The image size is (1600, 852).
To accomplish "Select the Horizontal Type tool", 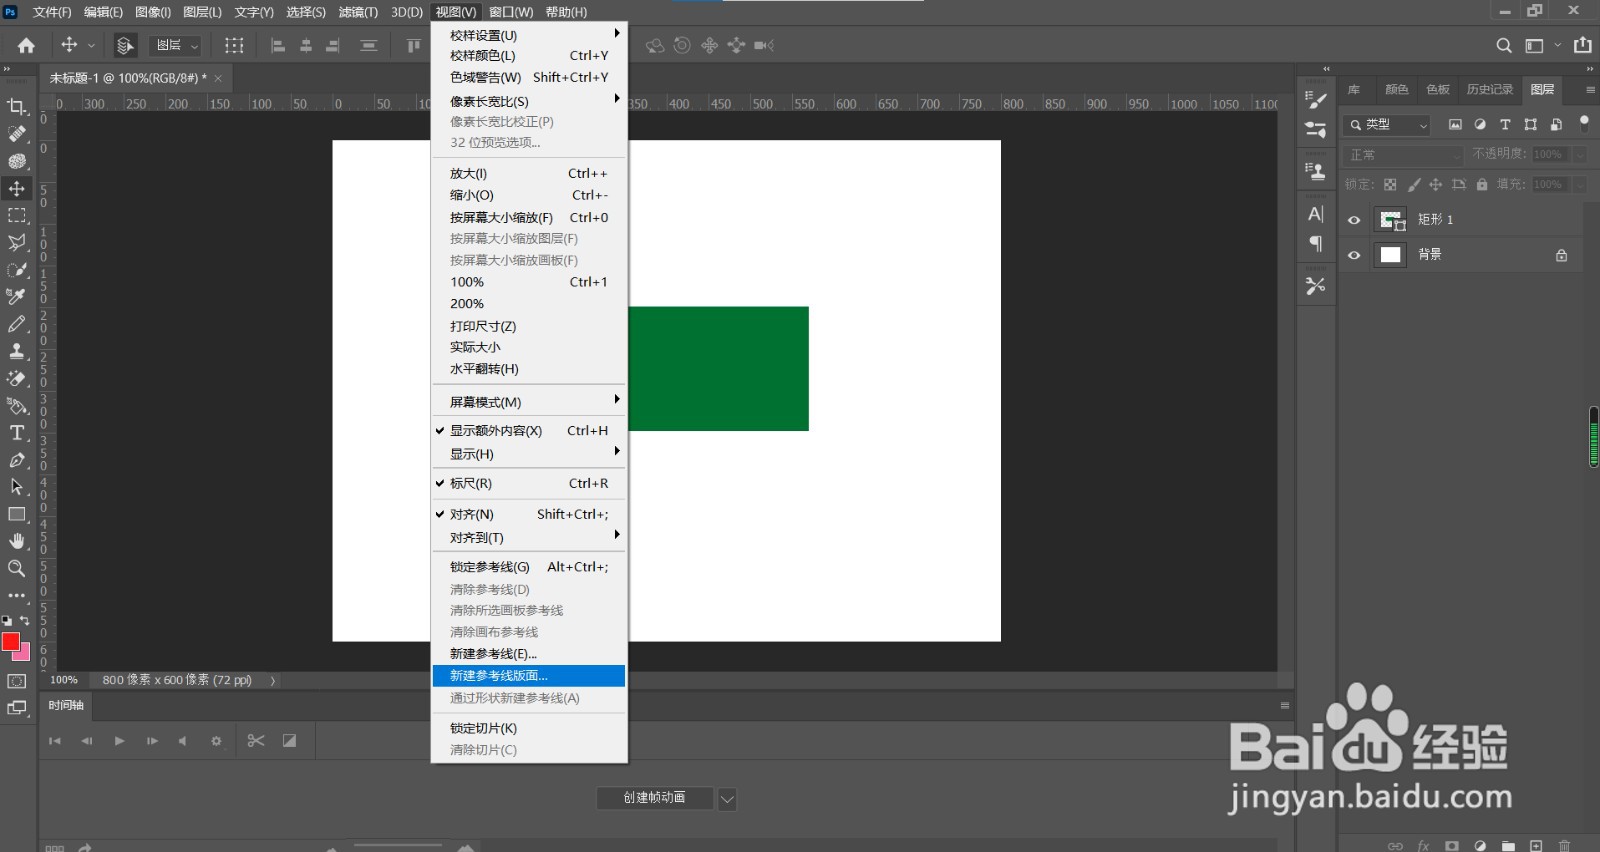I will point(17,433).
